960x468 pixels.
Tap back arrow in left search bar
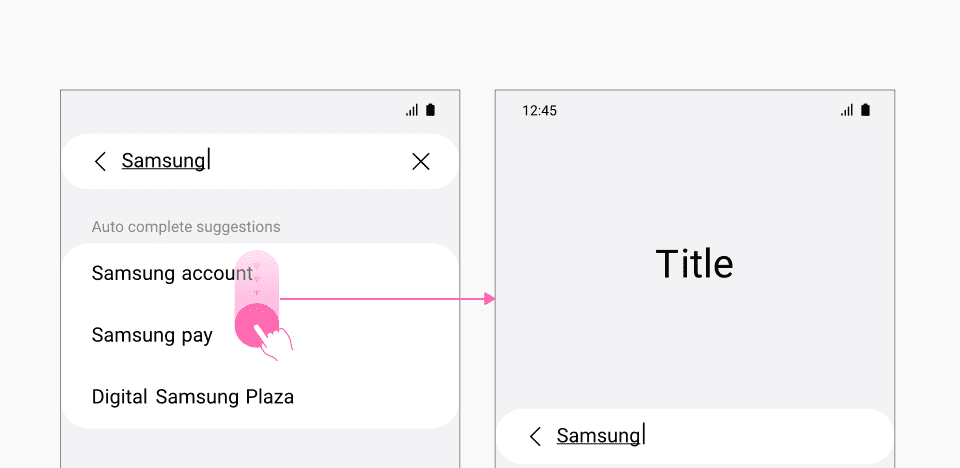pos(100,162)
